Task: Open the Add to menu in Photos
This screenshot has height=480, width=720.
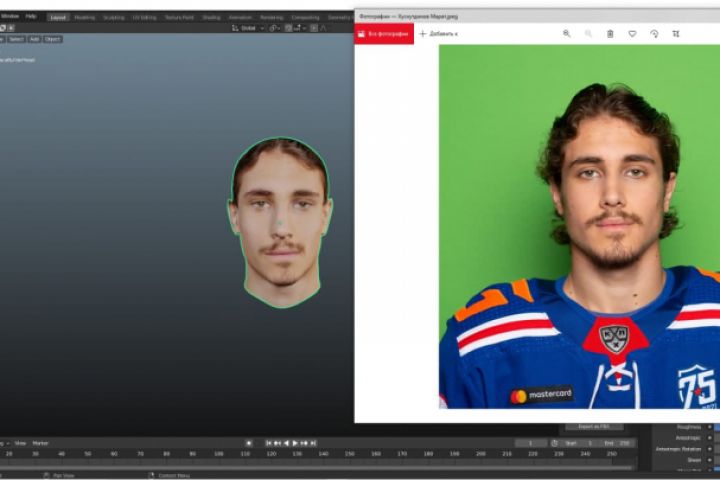Action: click(439, 34)
